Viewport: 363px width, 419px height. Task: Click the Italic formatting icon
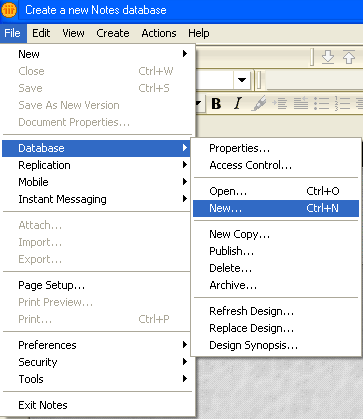click(x=238, y=103)
